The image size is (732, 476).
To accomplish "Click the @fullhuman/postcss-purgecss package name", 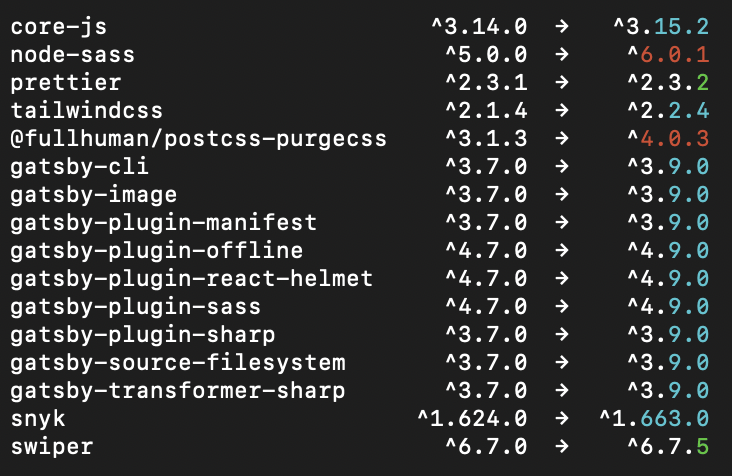I will pos(199,137).
